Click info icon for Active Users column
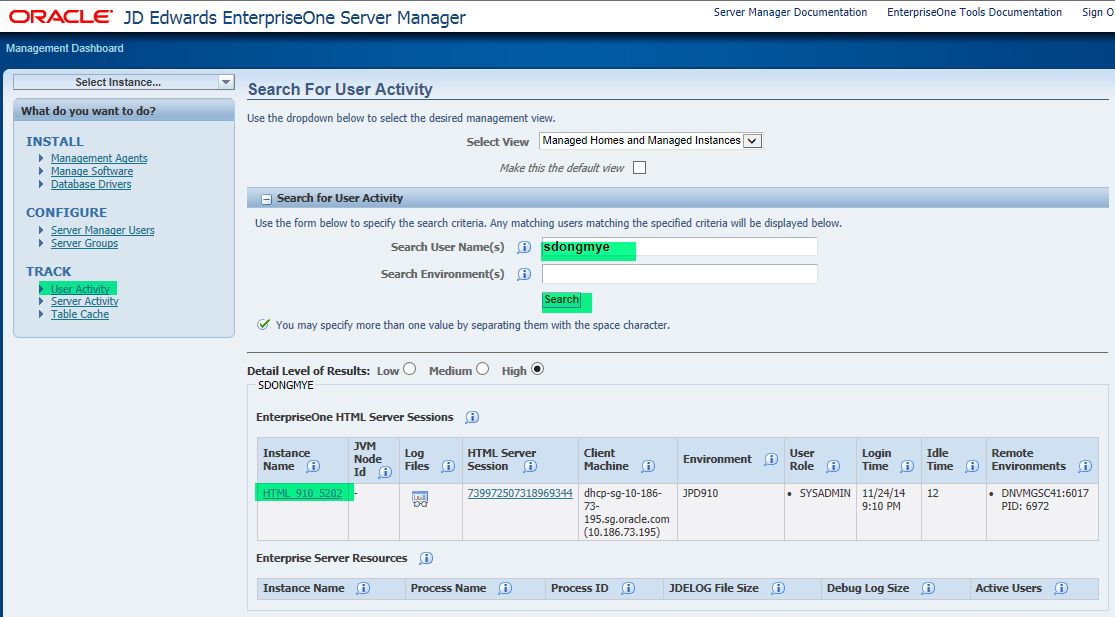Viewport: 1115px width, 617px height. [1061, 589]
